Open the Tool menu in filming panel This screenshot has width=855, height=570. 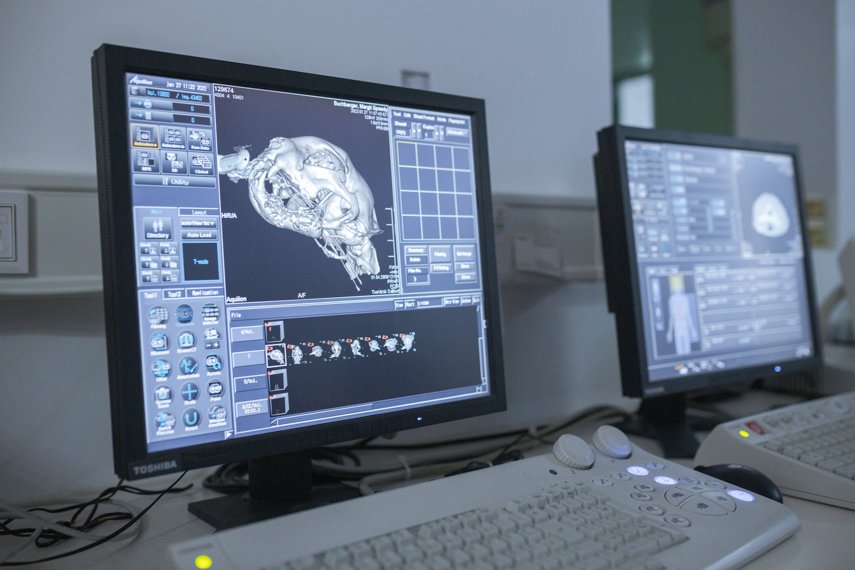(397, 115)
